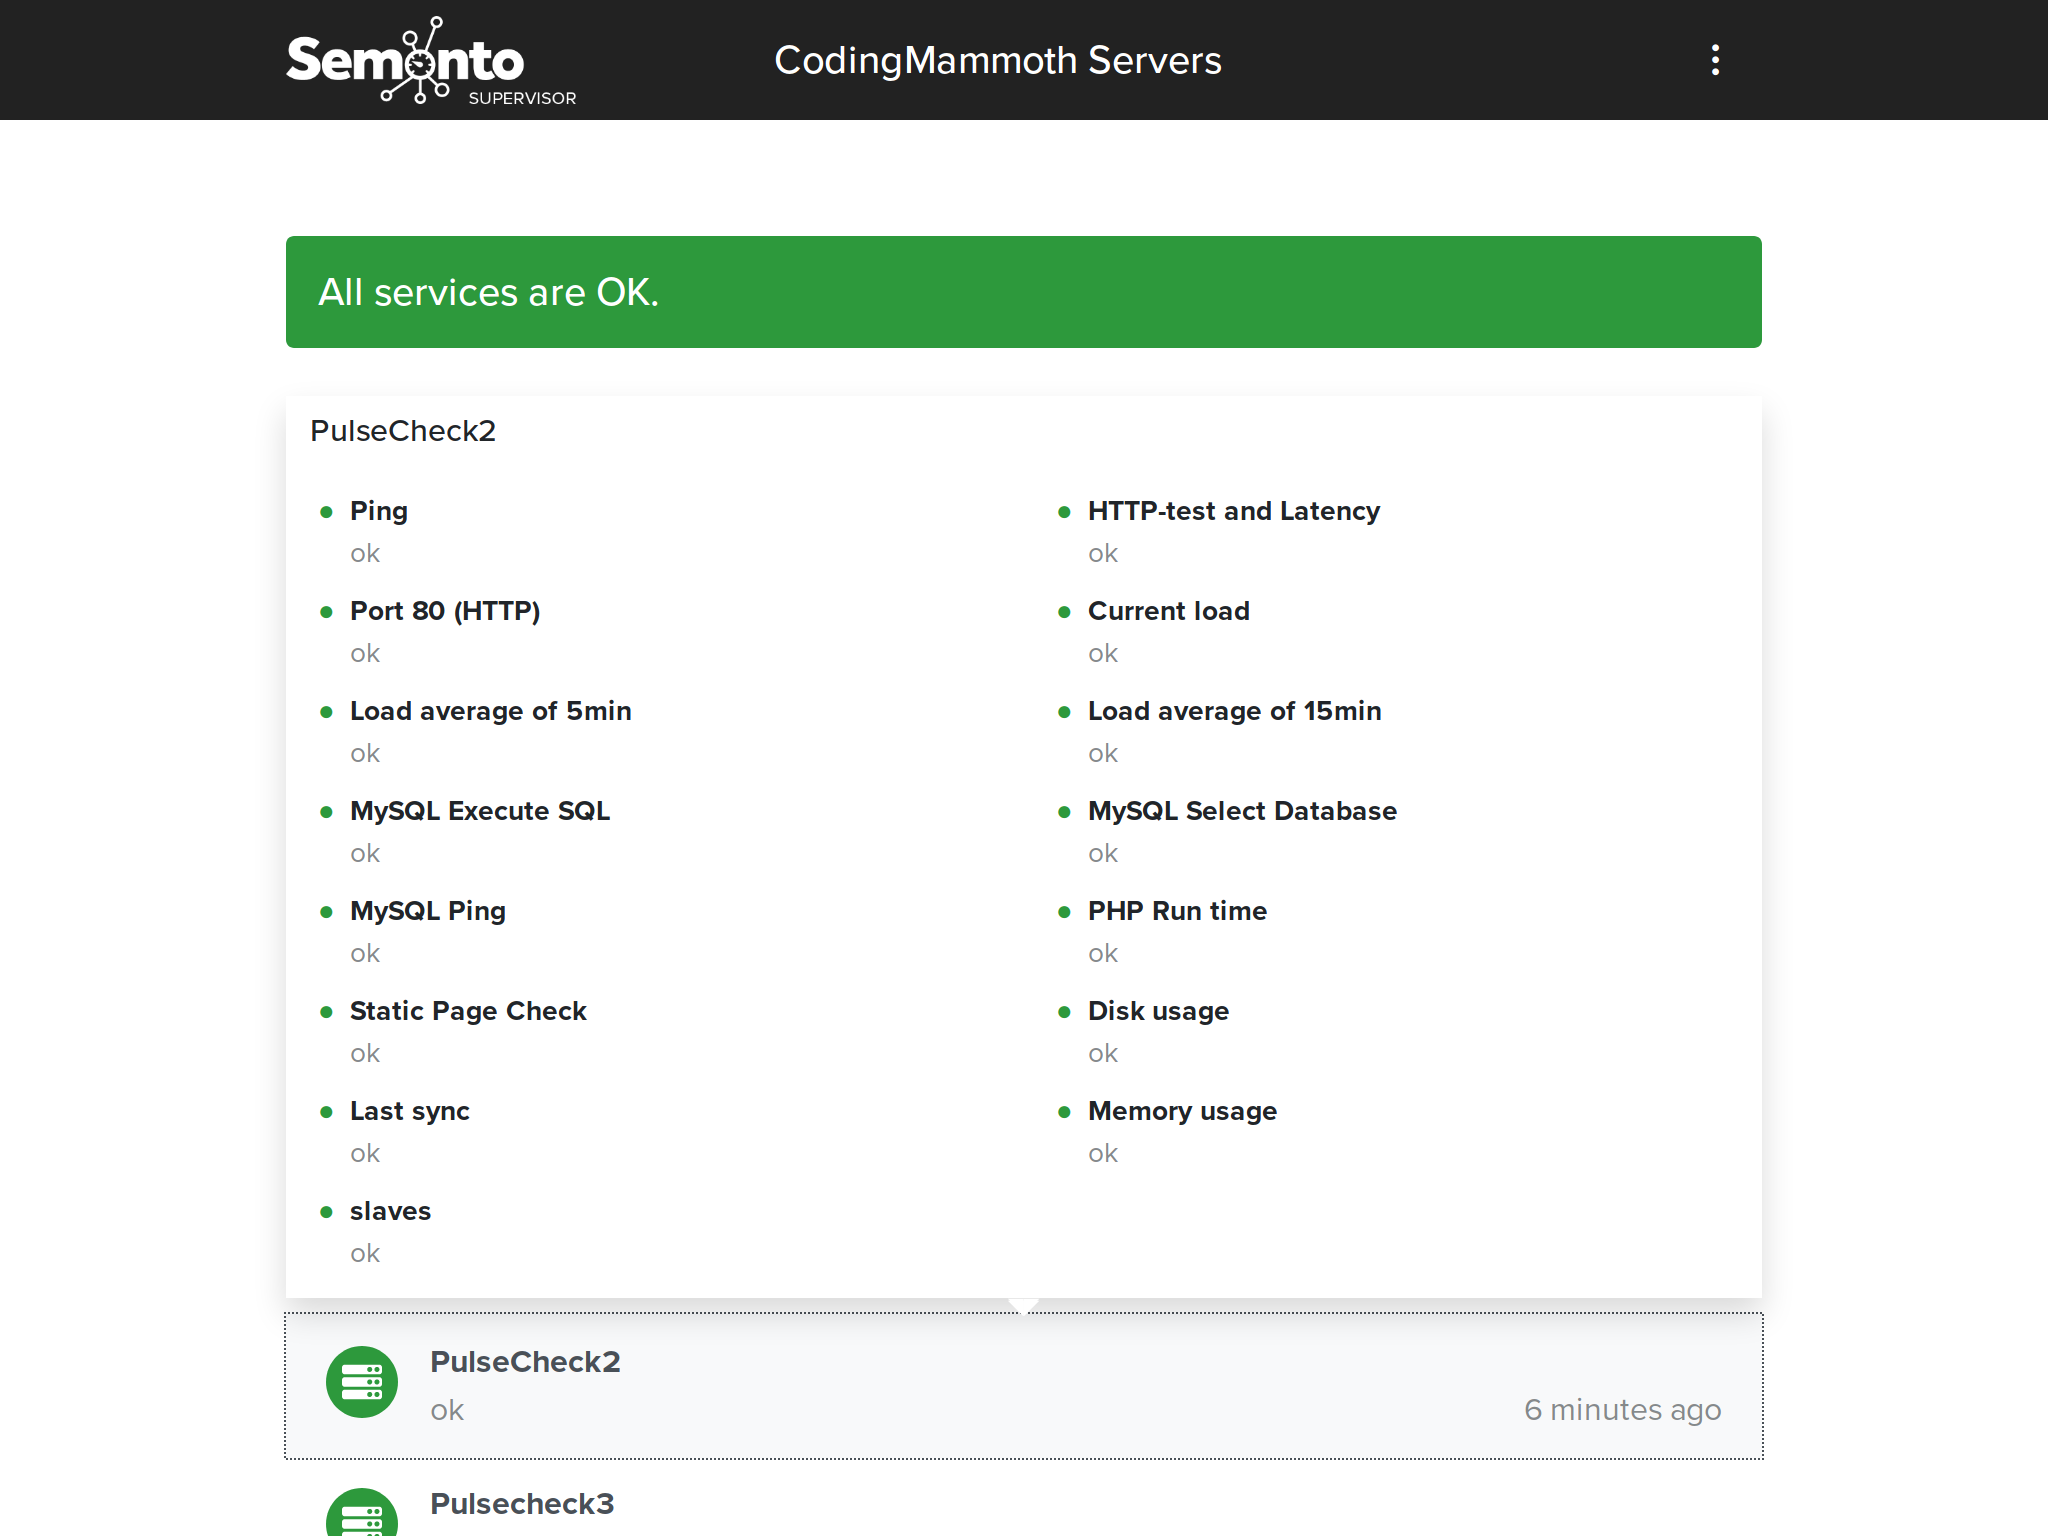2048x1536 pixels.
Task: Click the '6 minutes ago' timestamp
Action: coord(1622,1409)
